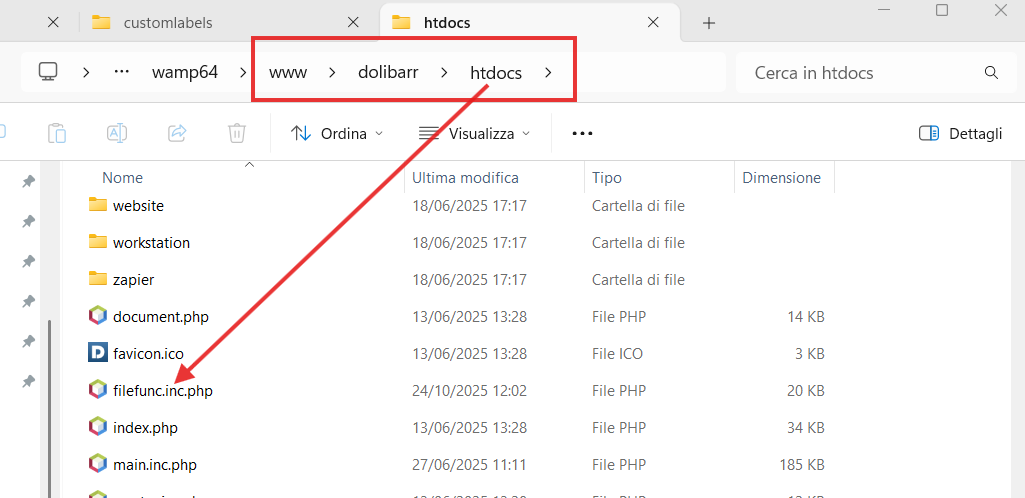Click the search magnifier icon

[x=991, y=73]
